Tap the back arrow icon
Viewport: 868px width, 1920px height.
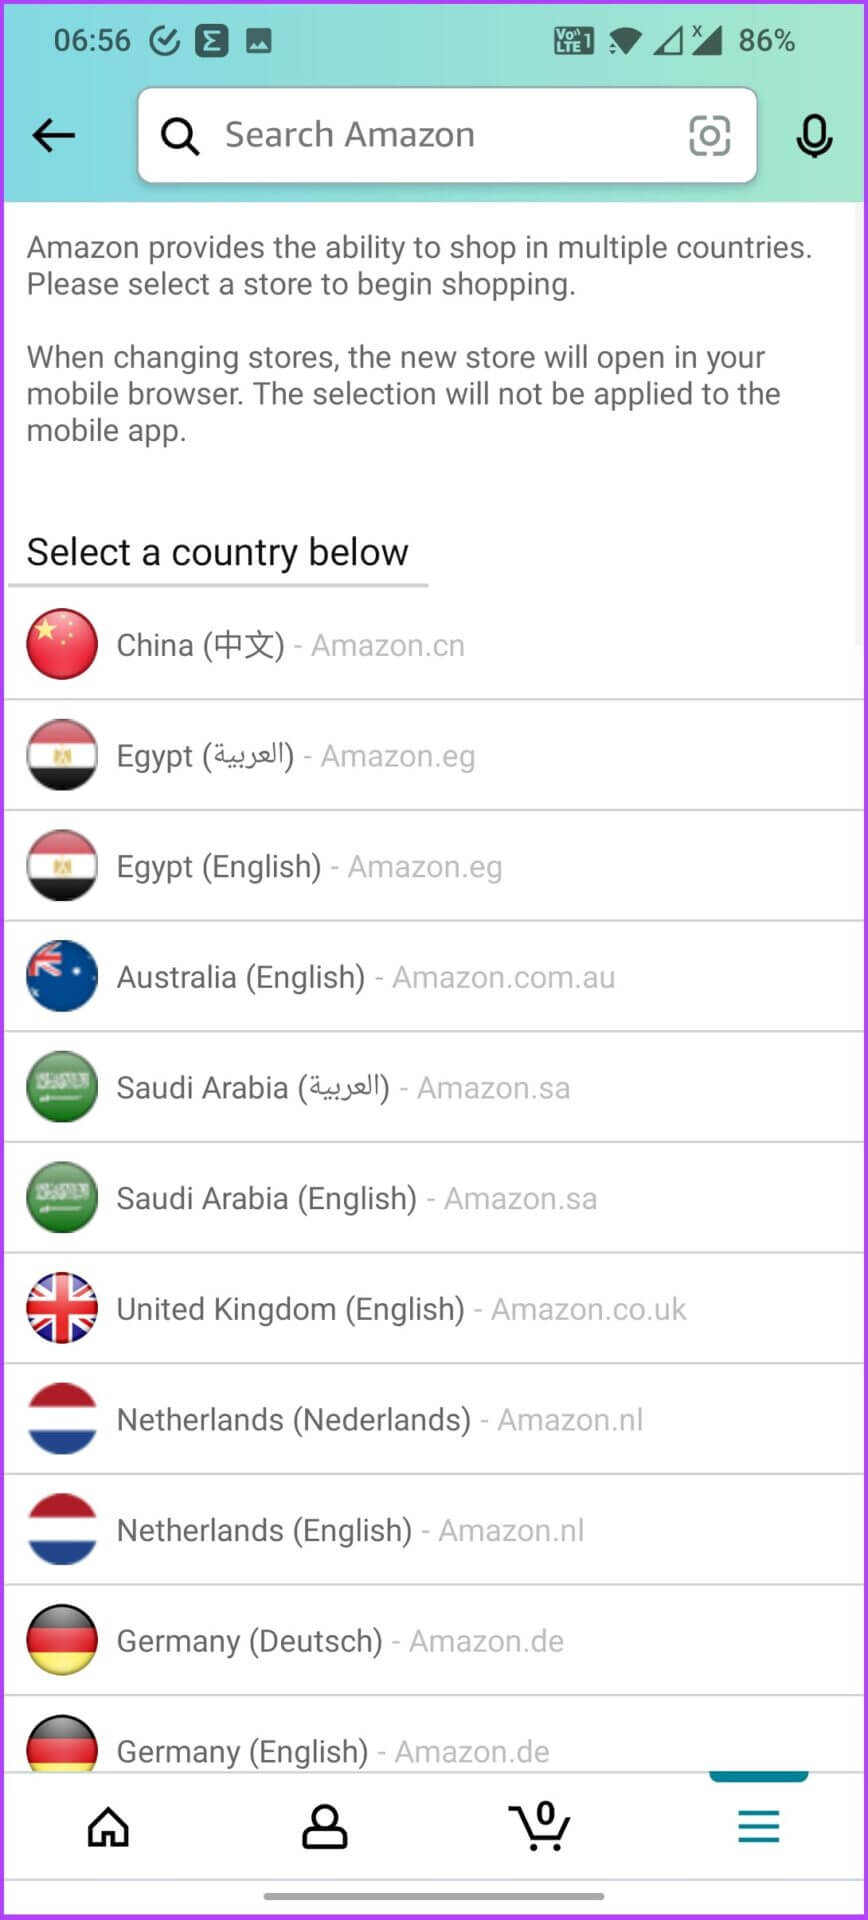pyautogui.click(x=54, y=135)
